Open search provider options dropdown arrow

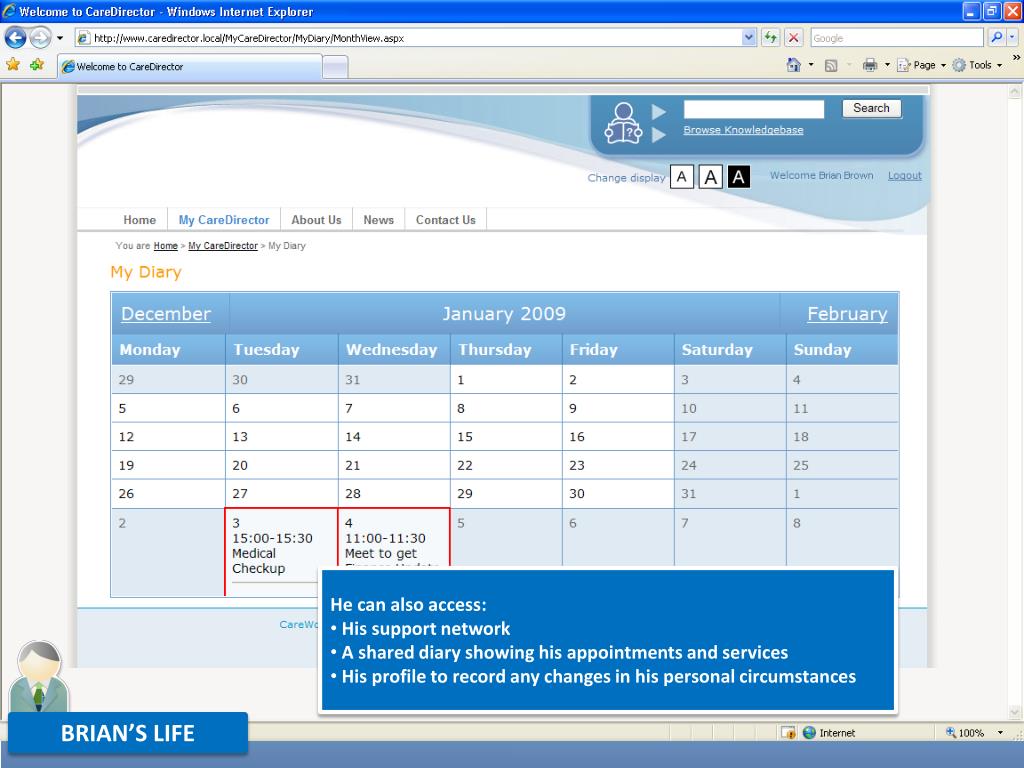[1012, 38]
